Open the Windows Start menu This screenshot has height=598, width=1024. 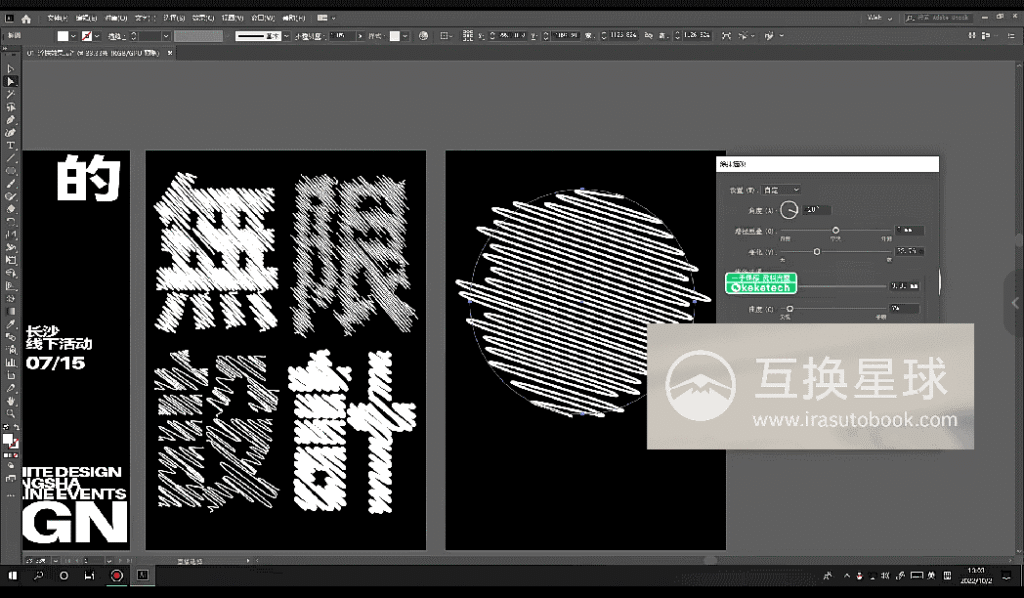11,576
